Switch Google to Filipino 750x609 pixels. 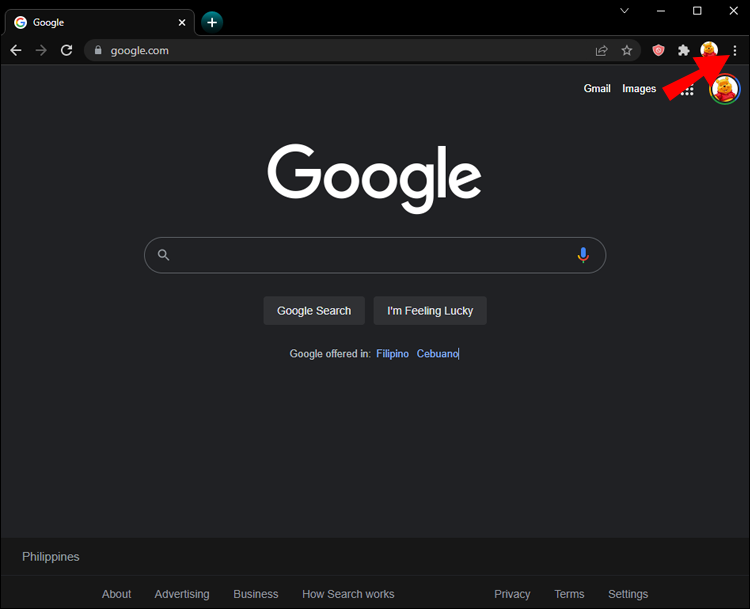coord(392,354)
